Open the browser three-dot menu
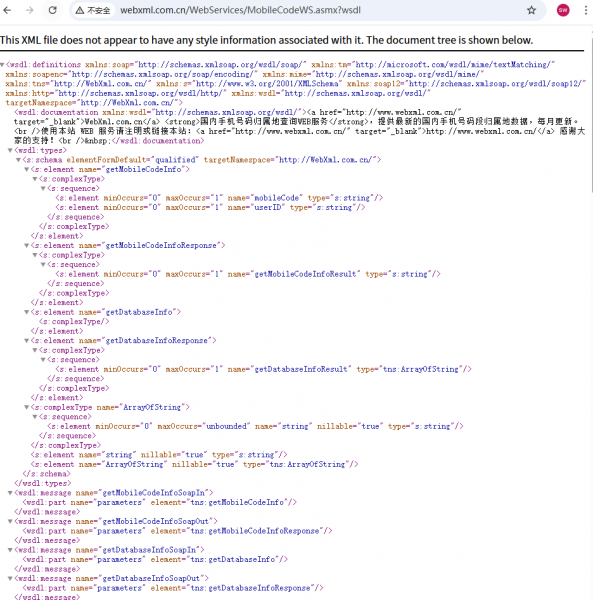Screen dimensions: 593x600 coord(586,10)
